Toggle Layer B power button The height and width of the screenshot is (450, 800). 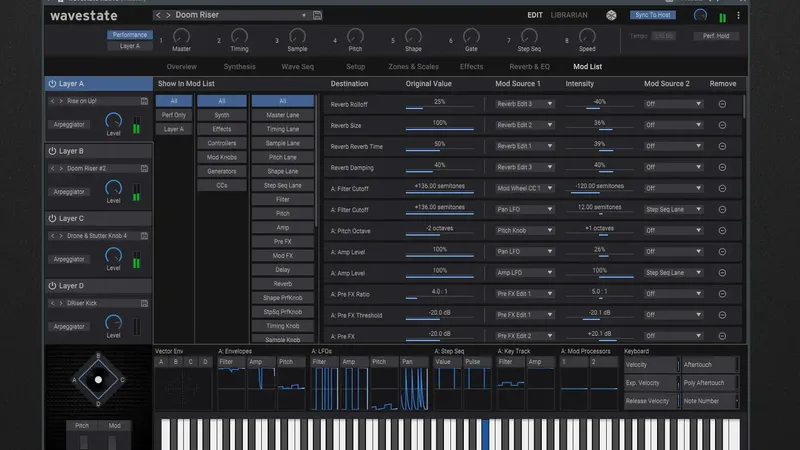(52, 151)
